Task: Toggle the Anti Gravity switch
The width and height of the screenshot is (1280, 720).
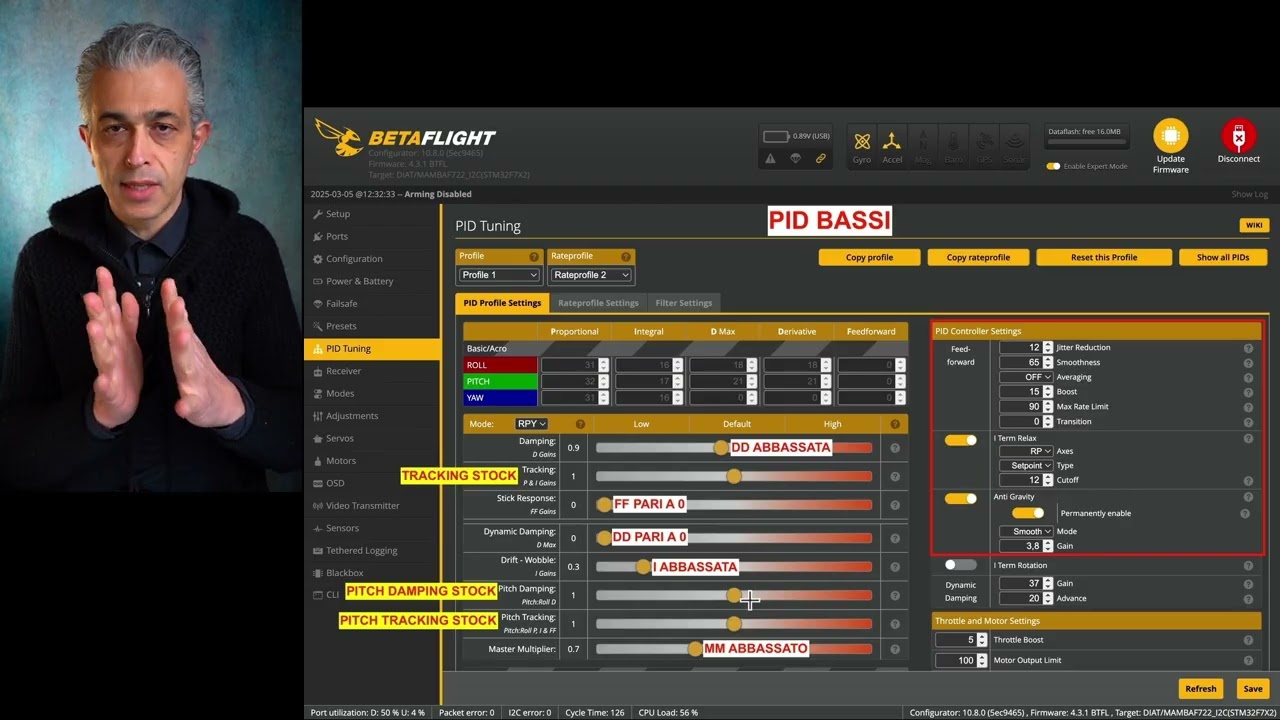Action: [x=960, y=498]
